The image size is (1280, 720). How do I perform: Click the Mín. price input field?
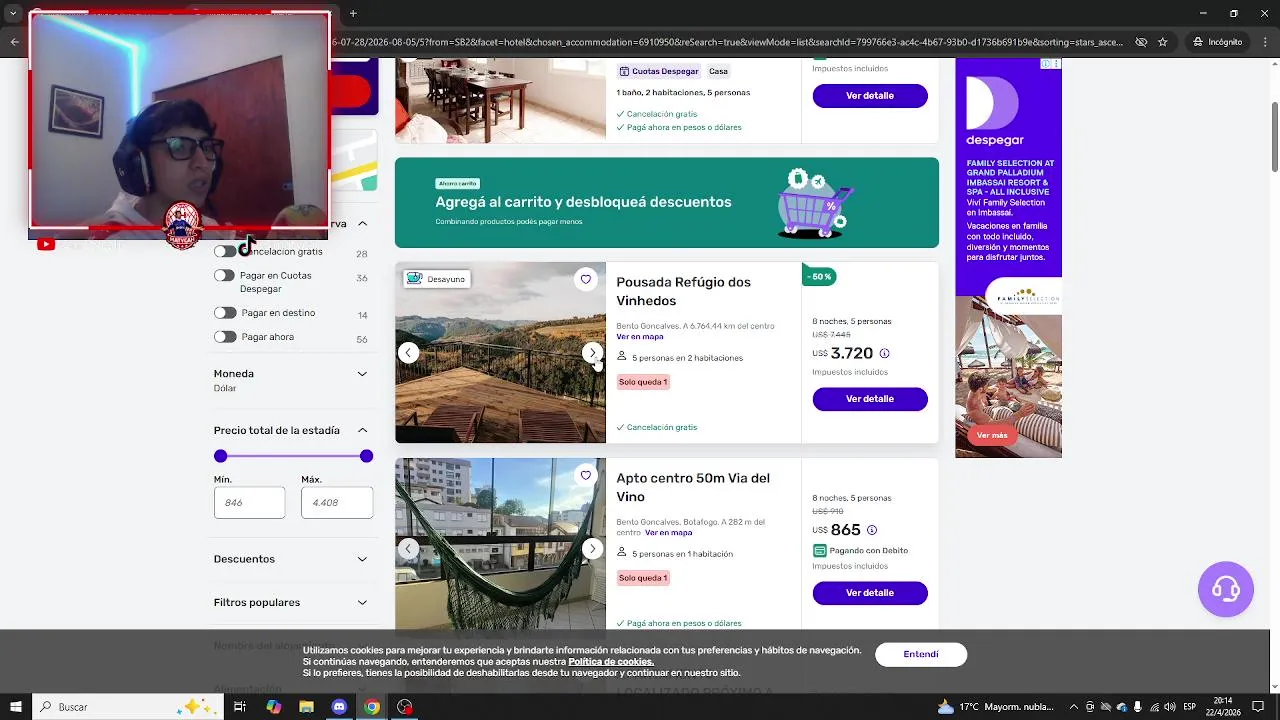(249, 502)
